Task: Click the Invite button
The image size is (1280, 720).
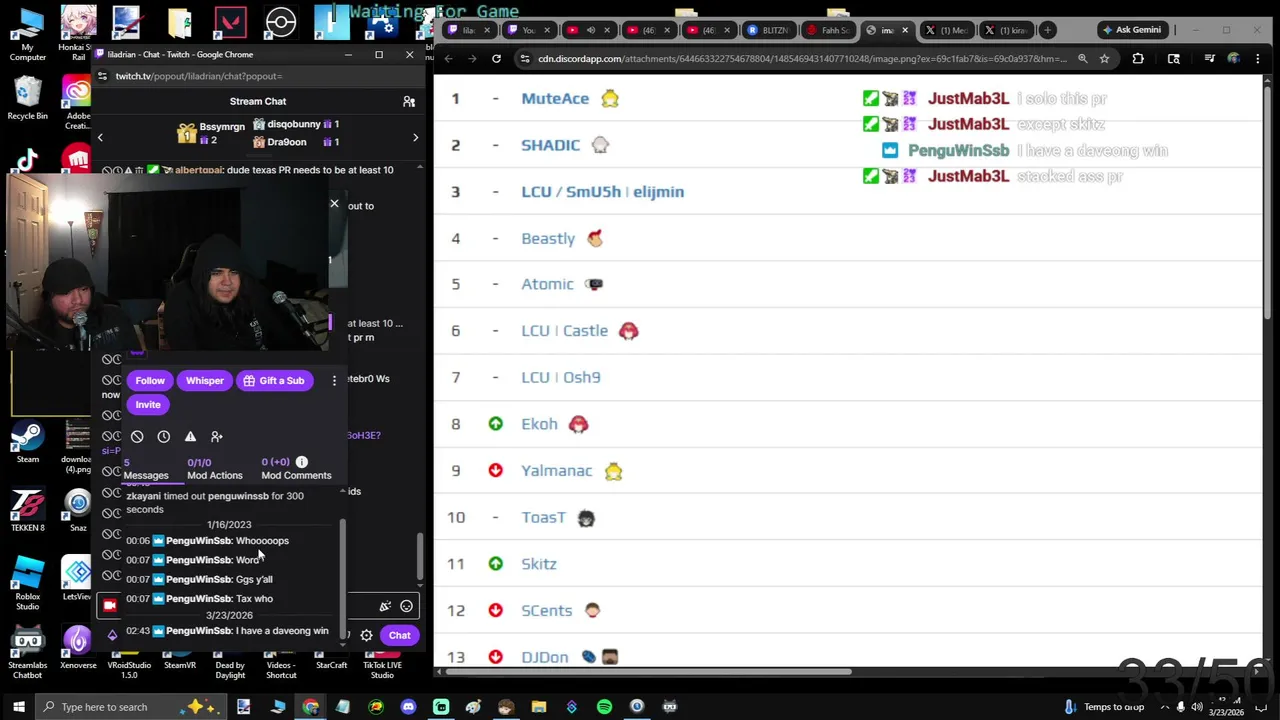Action: 148,405
